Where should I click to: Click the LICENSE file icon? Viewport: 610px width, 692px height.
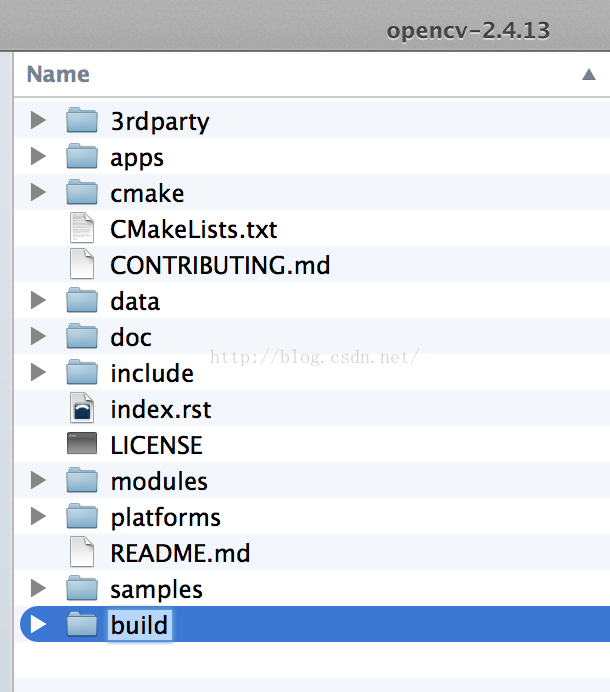(x=82, y=443)
